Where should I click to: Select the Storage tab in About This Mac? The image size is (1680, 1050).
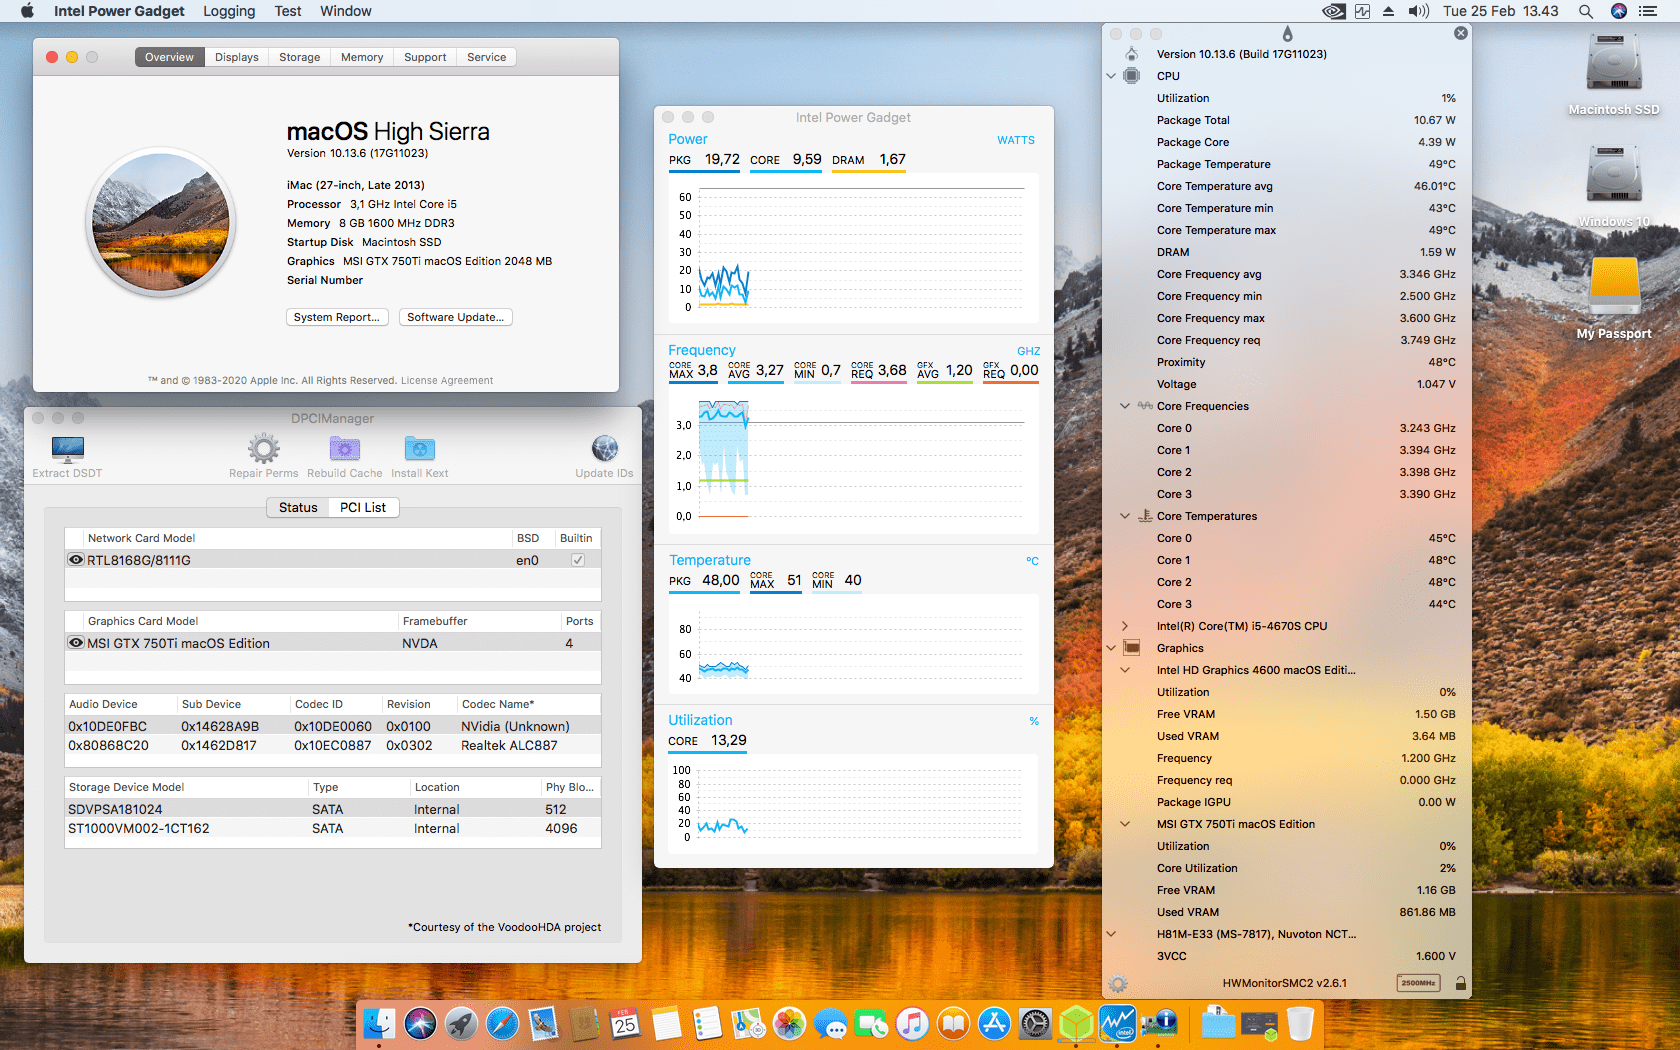click(299, 57)
